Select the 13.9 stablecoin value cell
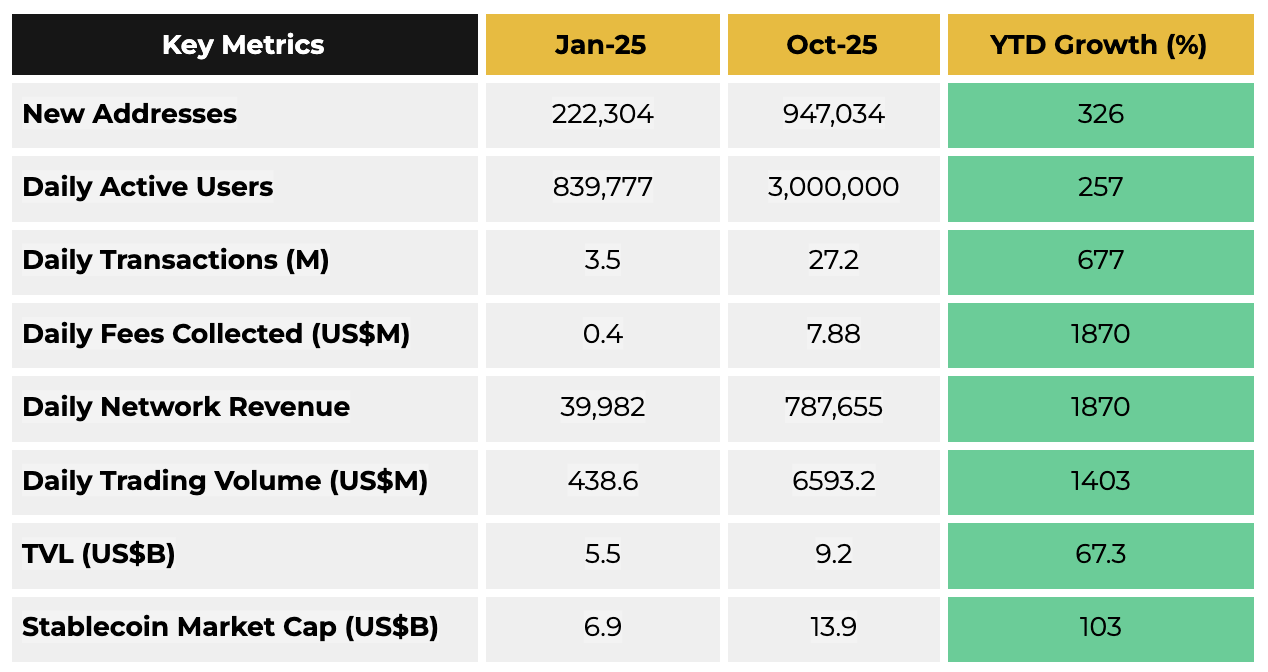Image resolution: width=1268 pixels, height=672 pixels. pos(833,627)
